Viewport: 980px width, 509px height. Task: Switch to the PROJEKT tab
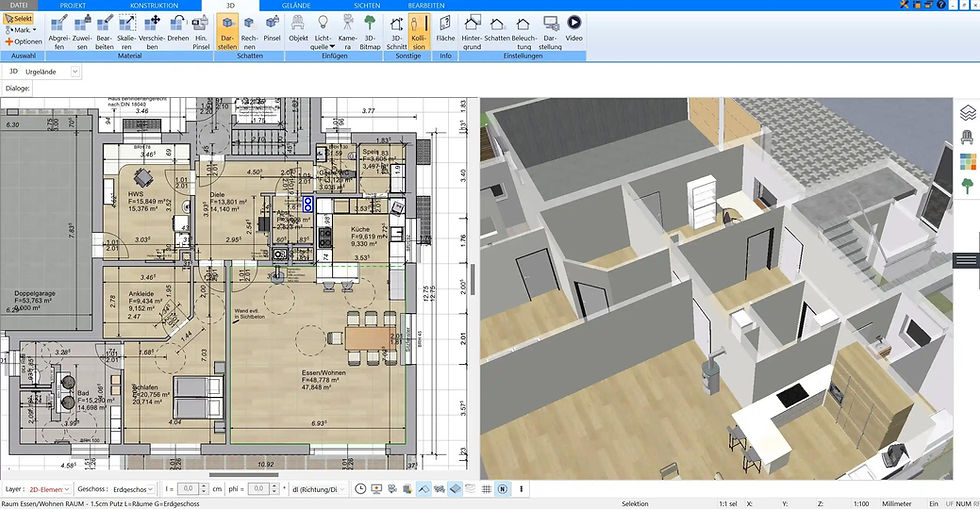tap(72, 5)
